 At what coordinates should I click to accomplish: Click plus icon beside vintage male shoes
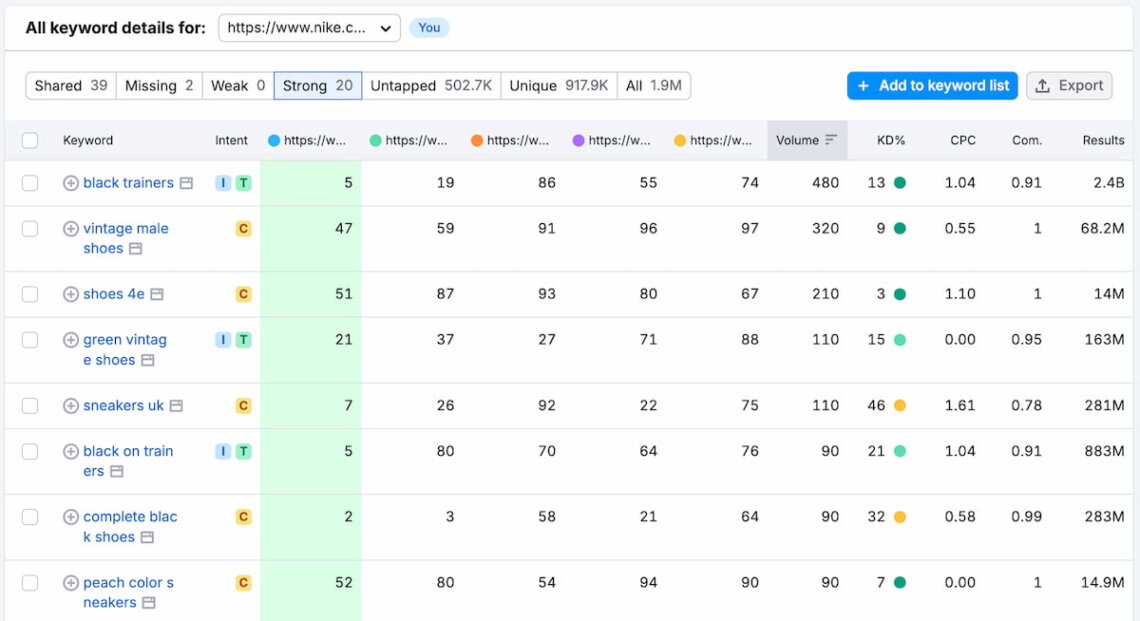coord(71,229)
